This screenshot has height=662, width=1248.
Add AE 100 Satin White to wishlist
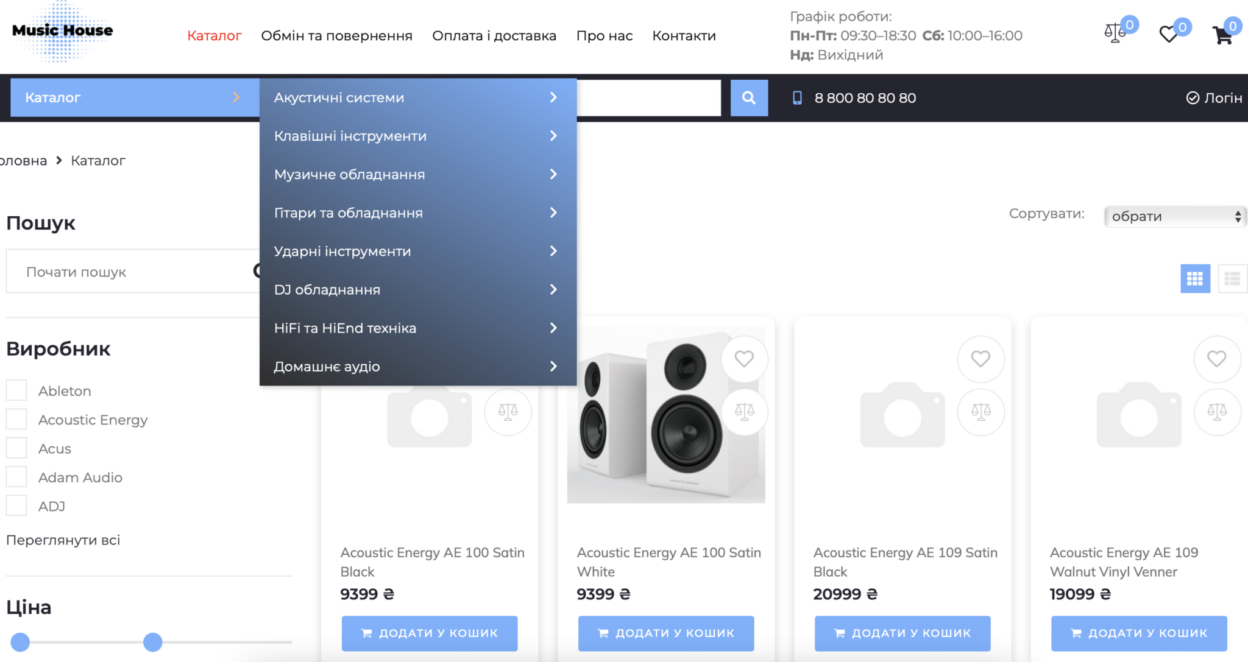(743, 359)
